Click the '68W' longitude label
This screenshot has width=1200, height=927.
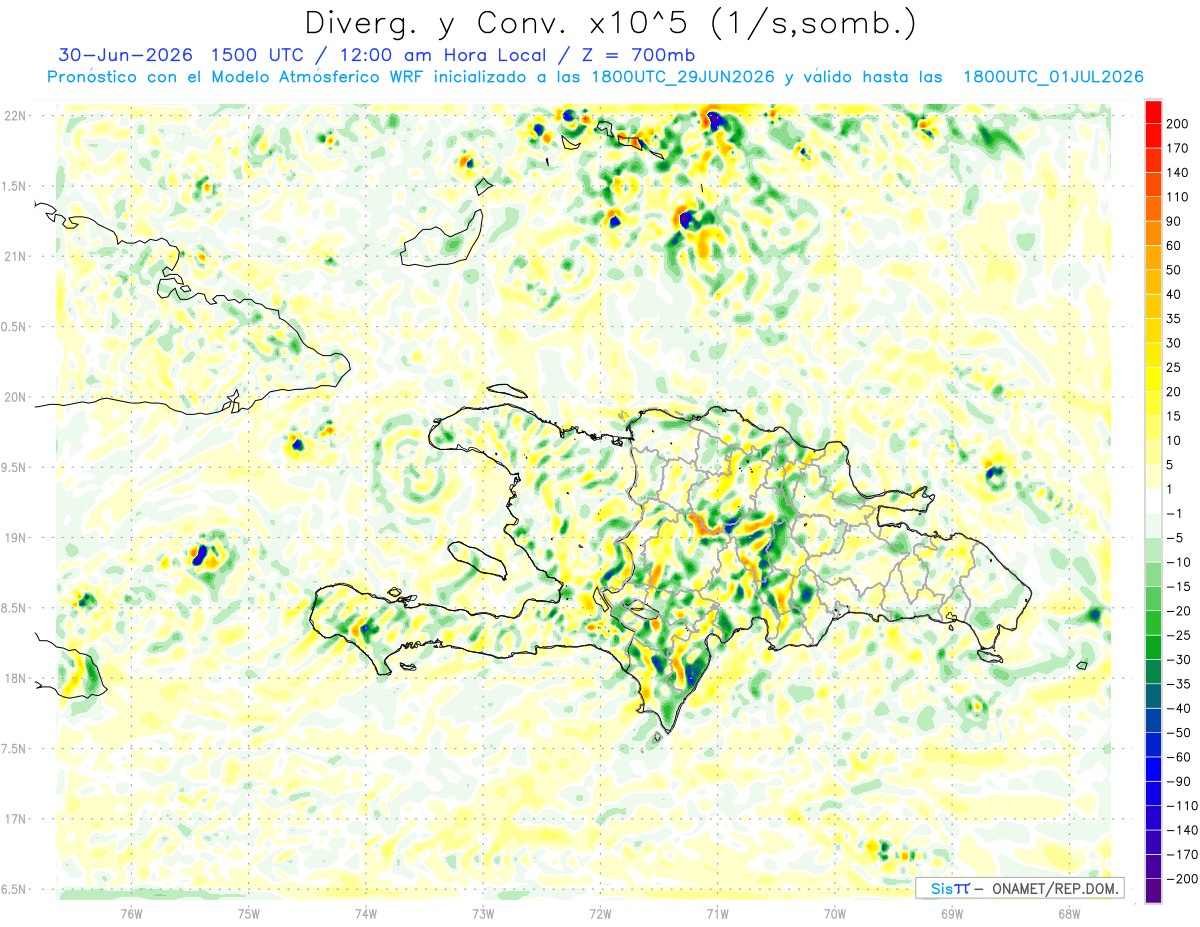[1068, 913]
